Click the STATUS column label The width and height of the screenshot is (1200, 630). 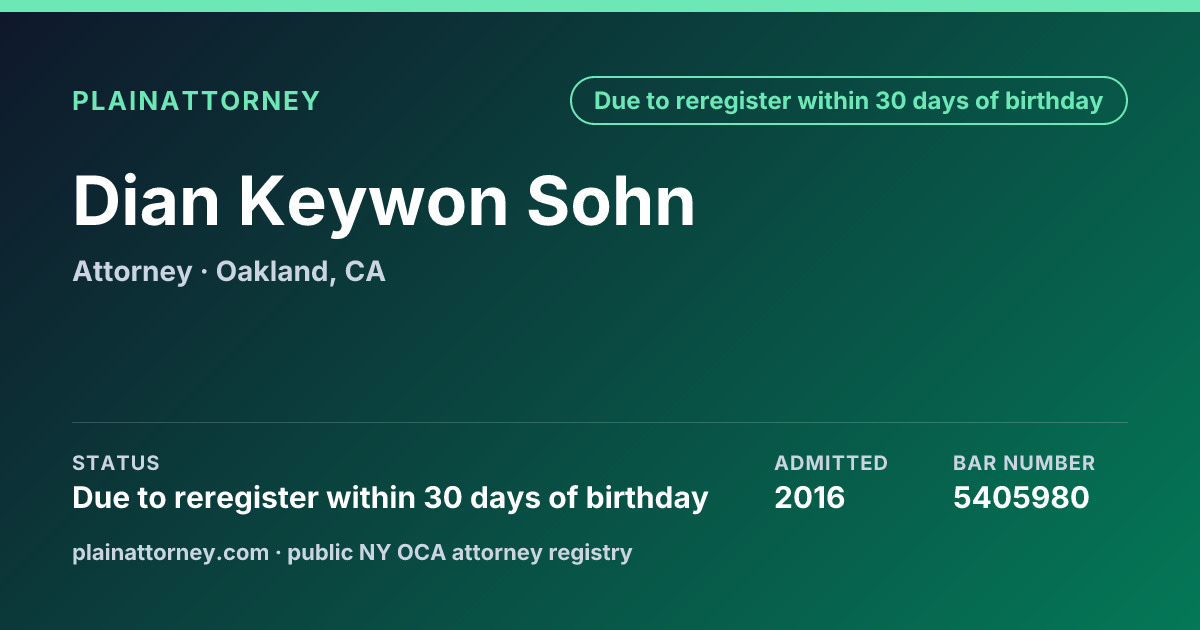click(116, 463)
